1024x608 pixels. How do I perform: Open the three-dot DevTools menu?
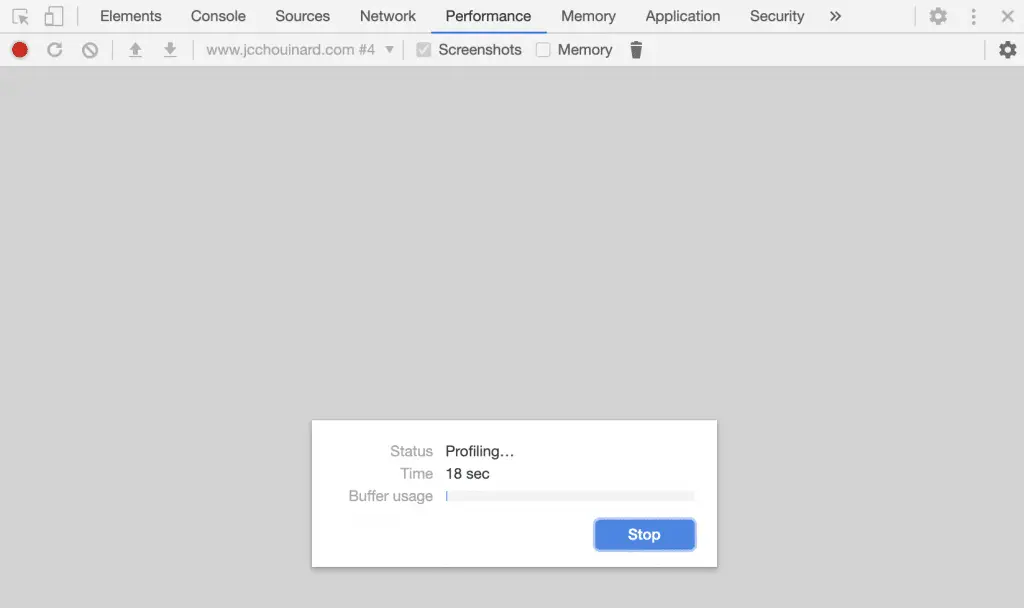coord(973,16)
